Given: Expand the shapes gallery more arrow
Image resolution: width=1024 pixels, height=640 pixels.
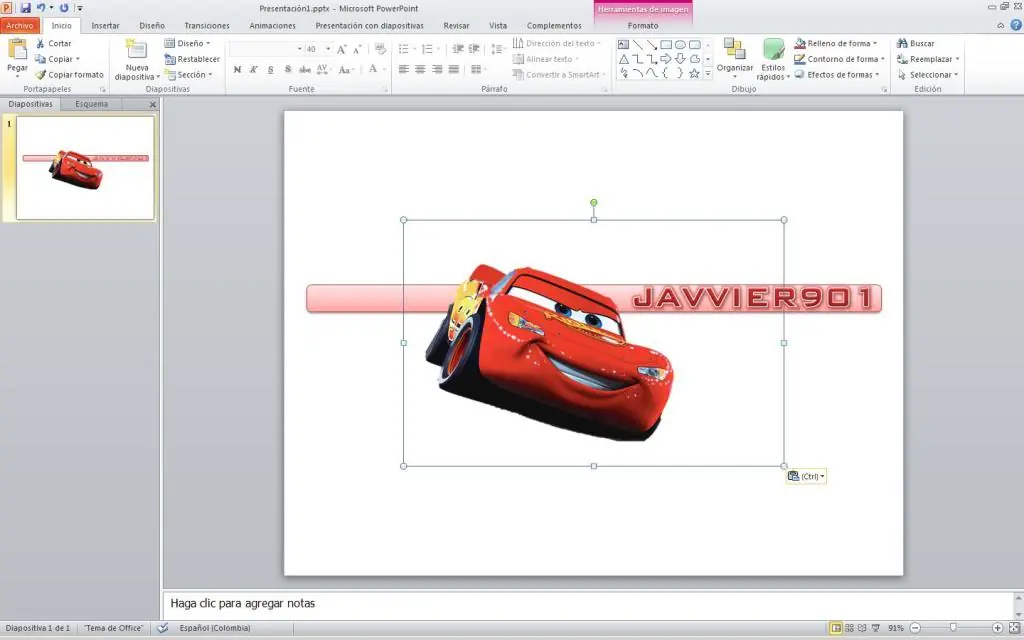Looking at the screenshot, I should pyautogui.click(x=708, y=74).
